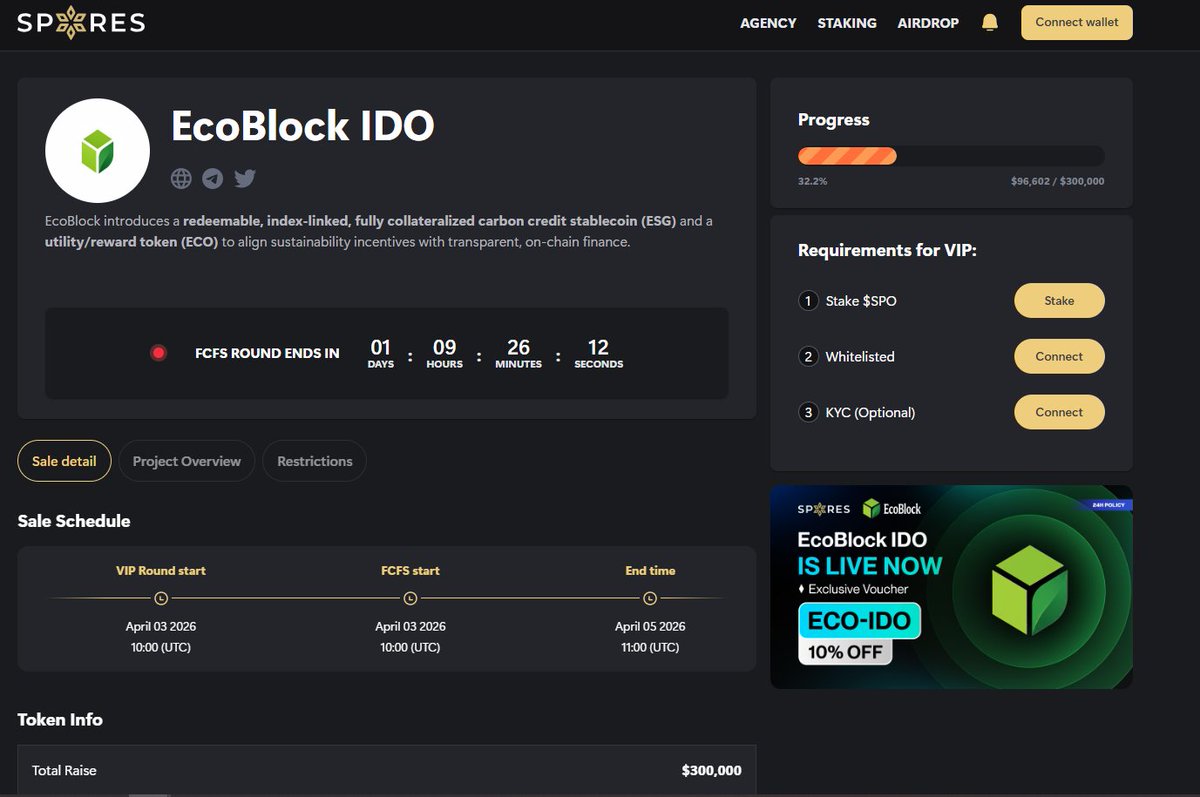Click April 05 2026 end date
The image size is (1200, 797).
coord(650,627)
